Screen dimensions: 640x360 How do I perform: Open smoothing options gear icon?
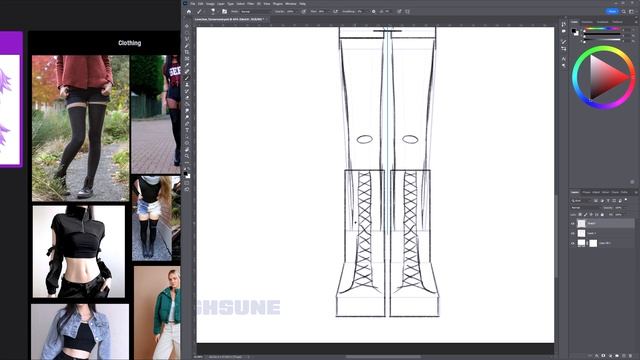373,11
